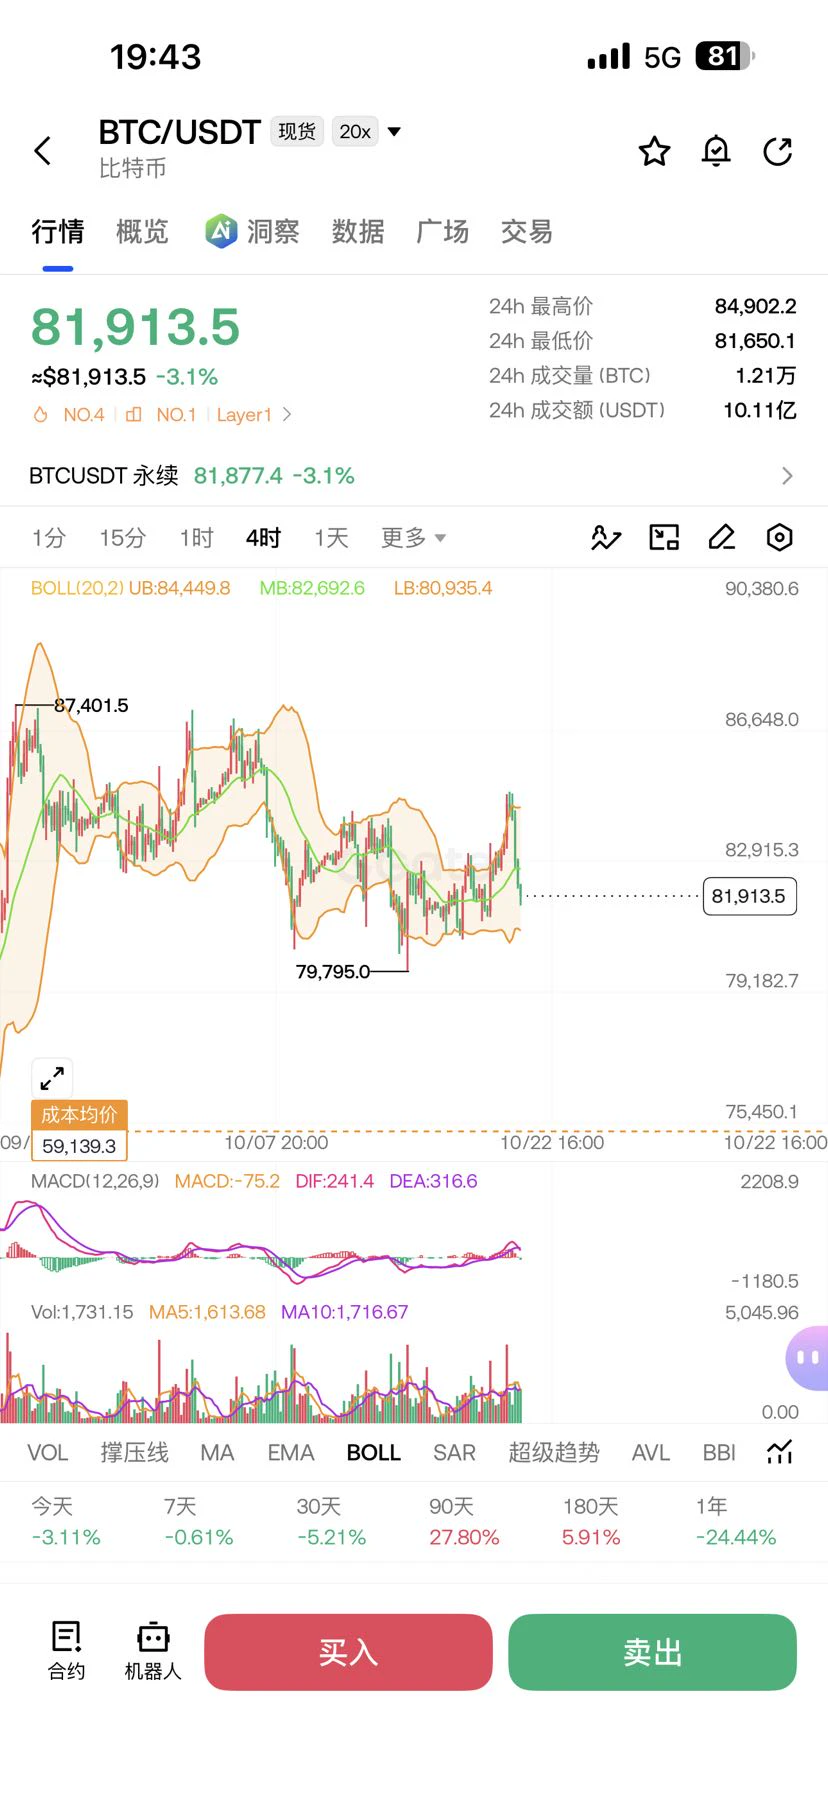The image size is (828, 1795).
Task: Switch chart interval to 15分
Action: (122, 538)
